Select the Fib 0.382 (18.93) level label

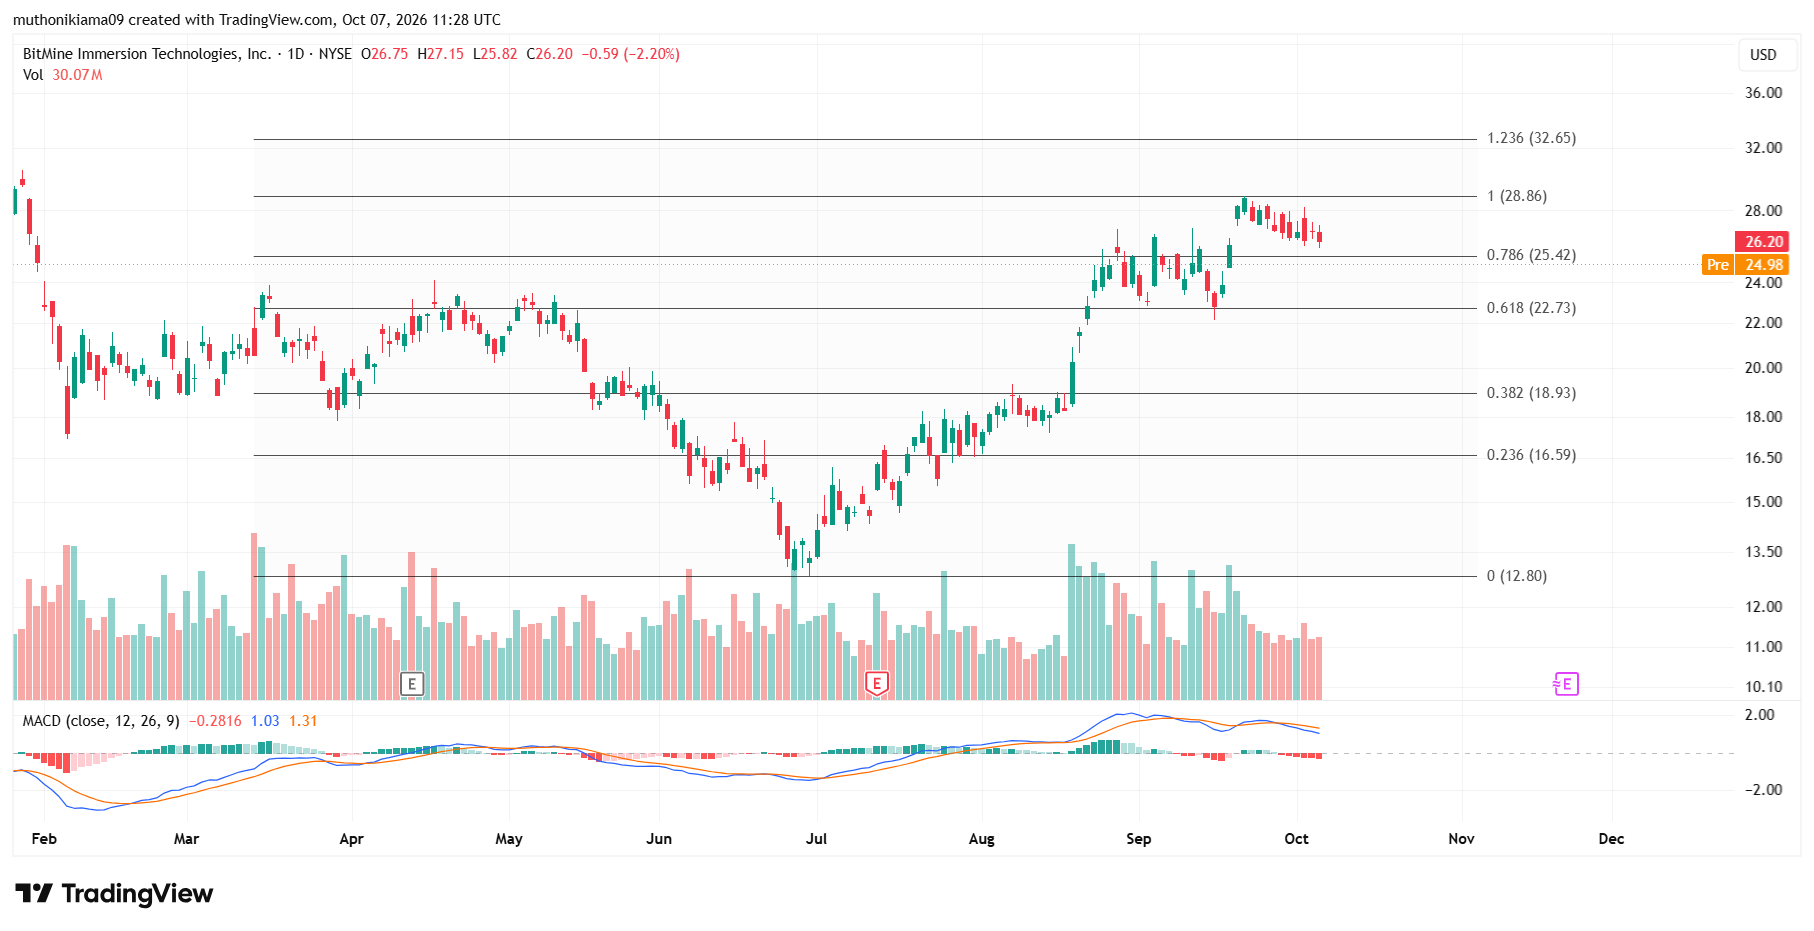(x=1531, y=393)
